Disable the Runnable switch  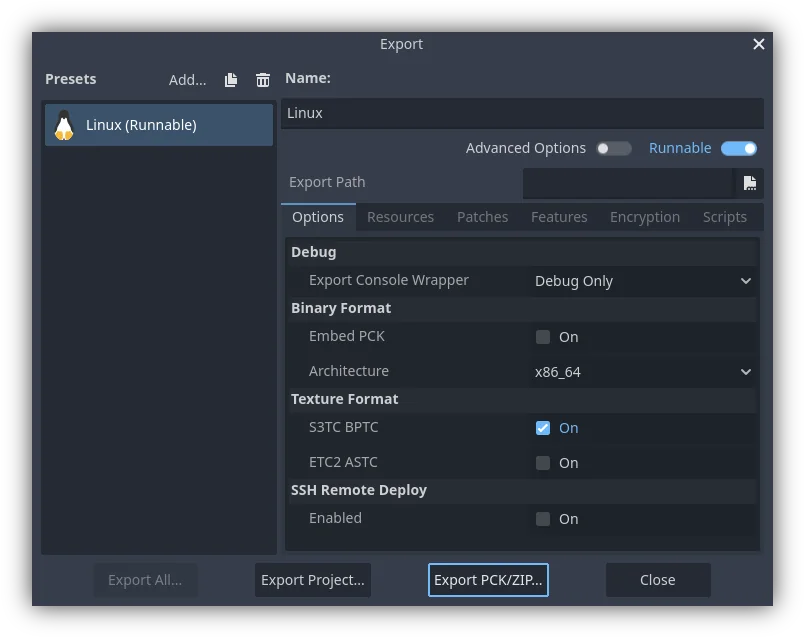pos(738,148)
